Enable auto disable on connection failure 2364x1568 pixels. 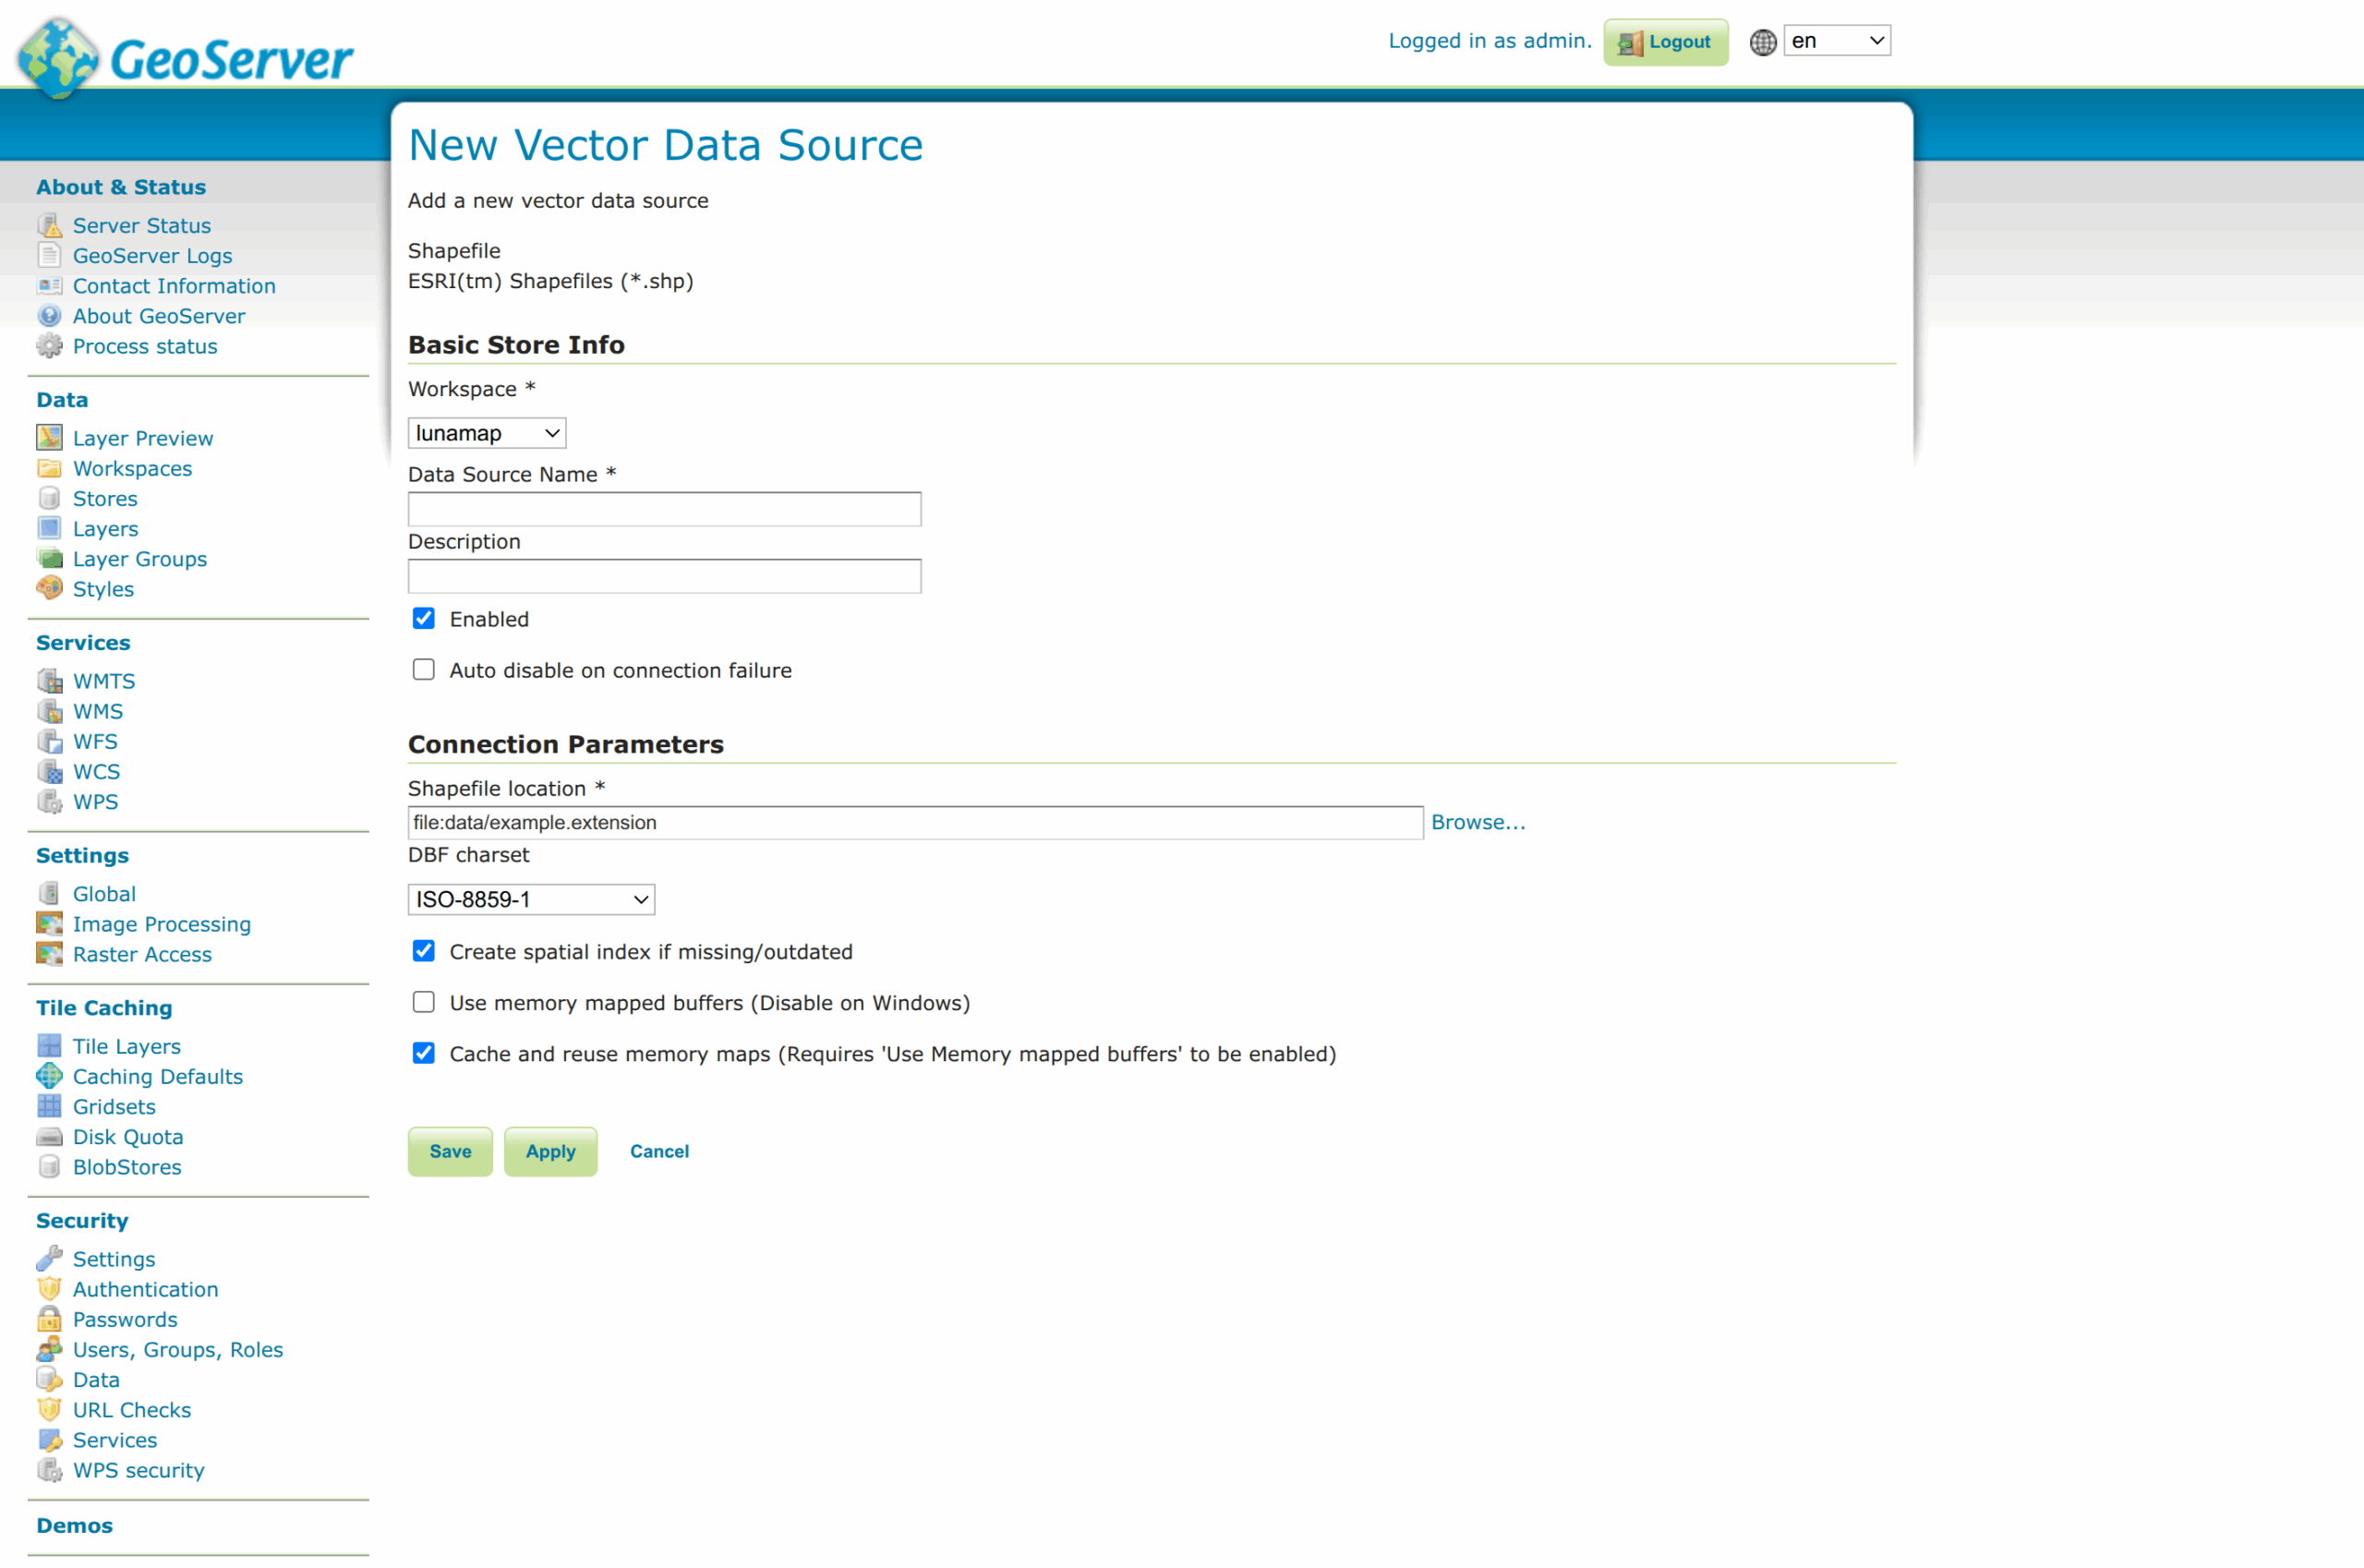(424, 670)
